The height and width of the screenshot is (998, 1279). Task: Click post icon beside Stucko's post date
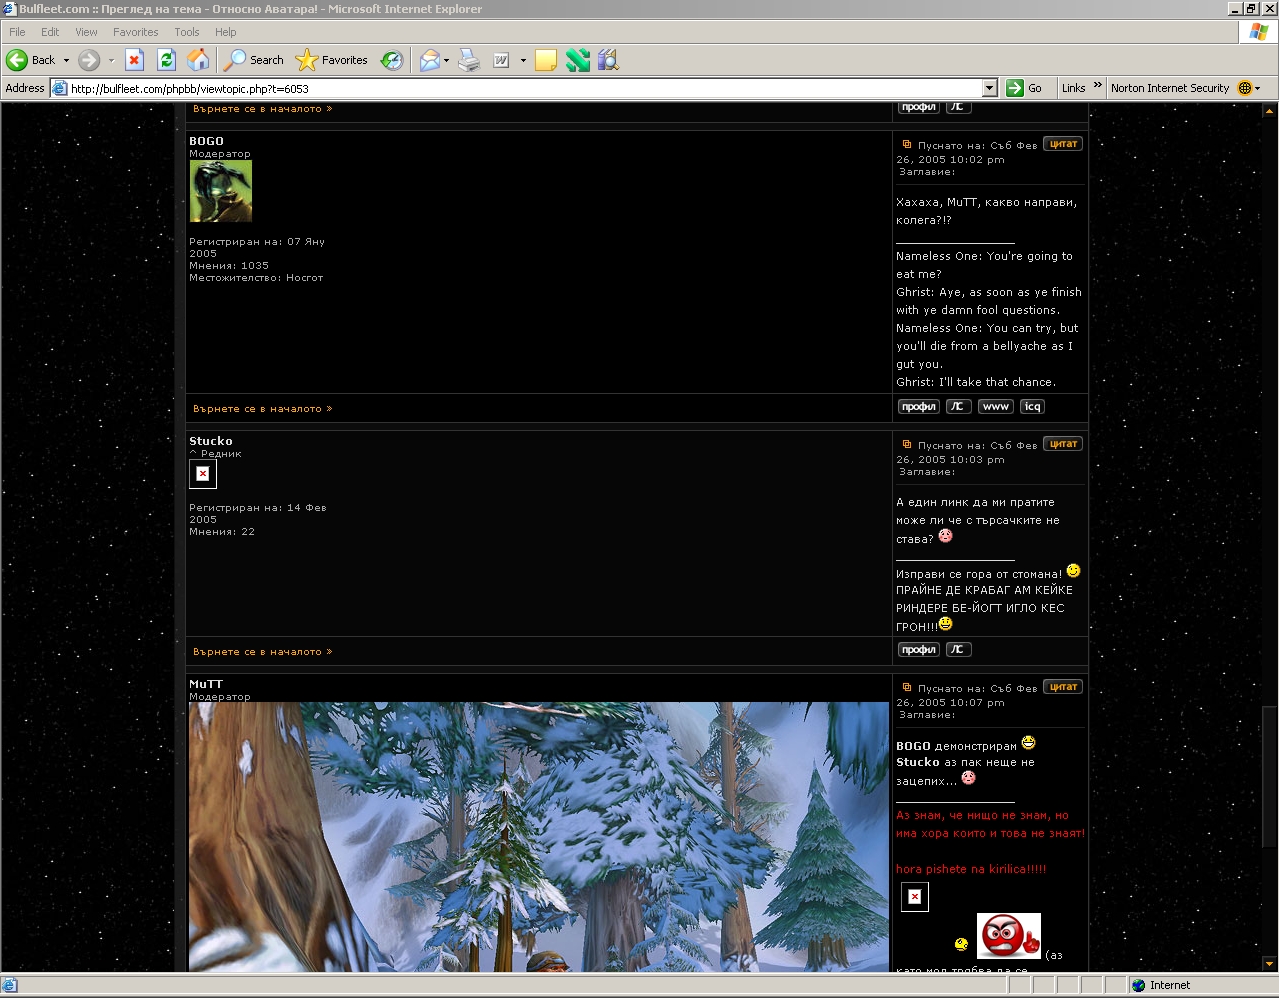907,444
